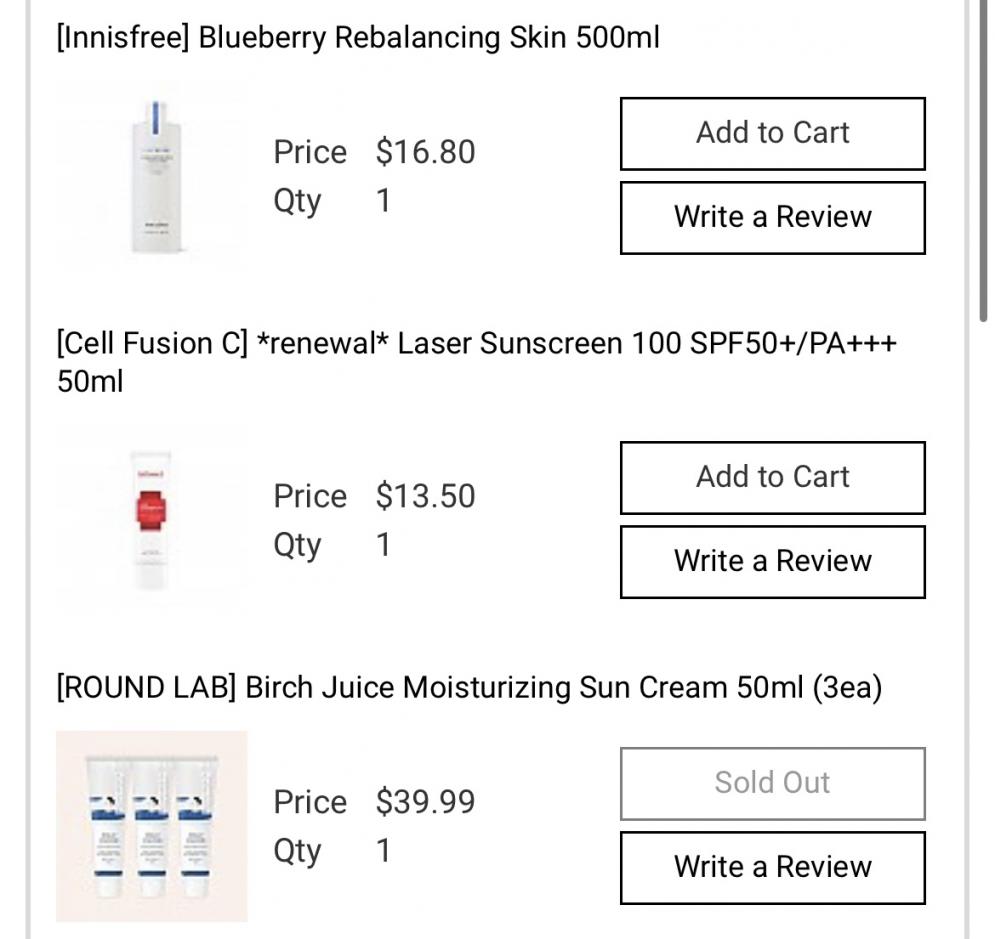The image size is (995, 939).
Task: Click quantity value of Innisfree Blueberry Skin
Action: 383,200
